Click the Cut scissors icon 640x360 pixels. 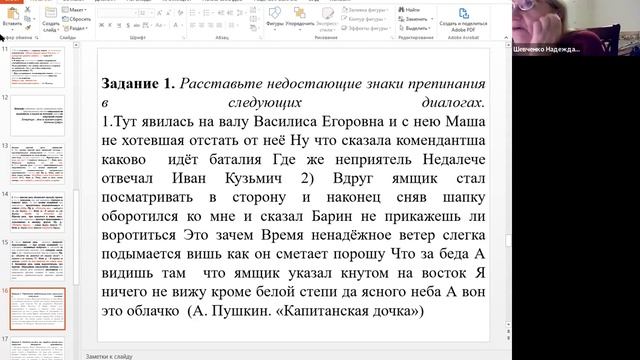coord(27,9)
